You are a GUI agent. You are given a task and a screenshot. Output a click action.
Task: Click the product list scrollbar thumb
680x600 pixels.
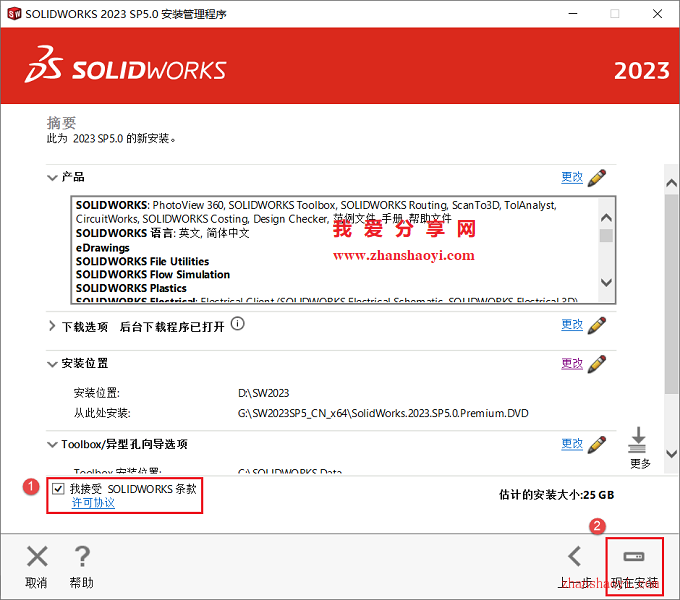(x=606, y=235)
